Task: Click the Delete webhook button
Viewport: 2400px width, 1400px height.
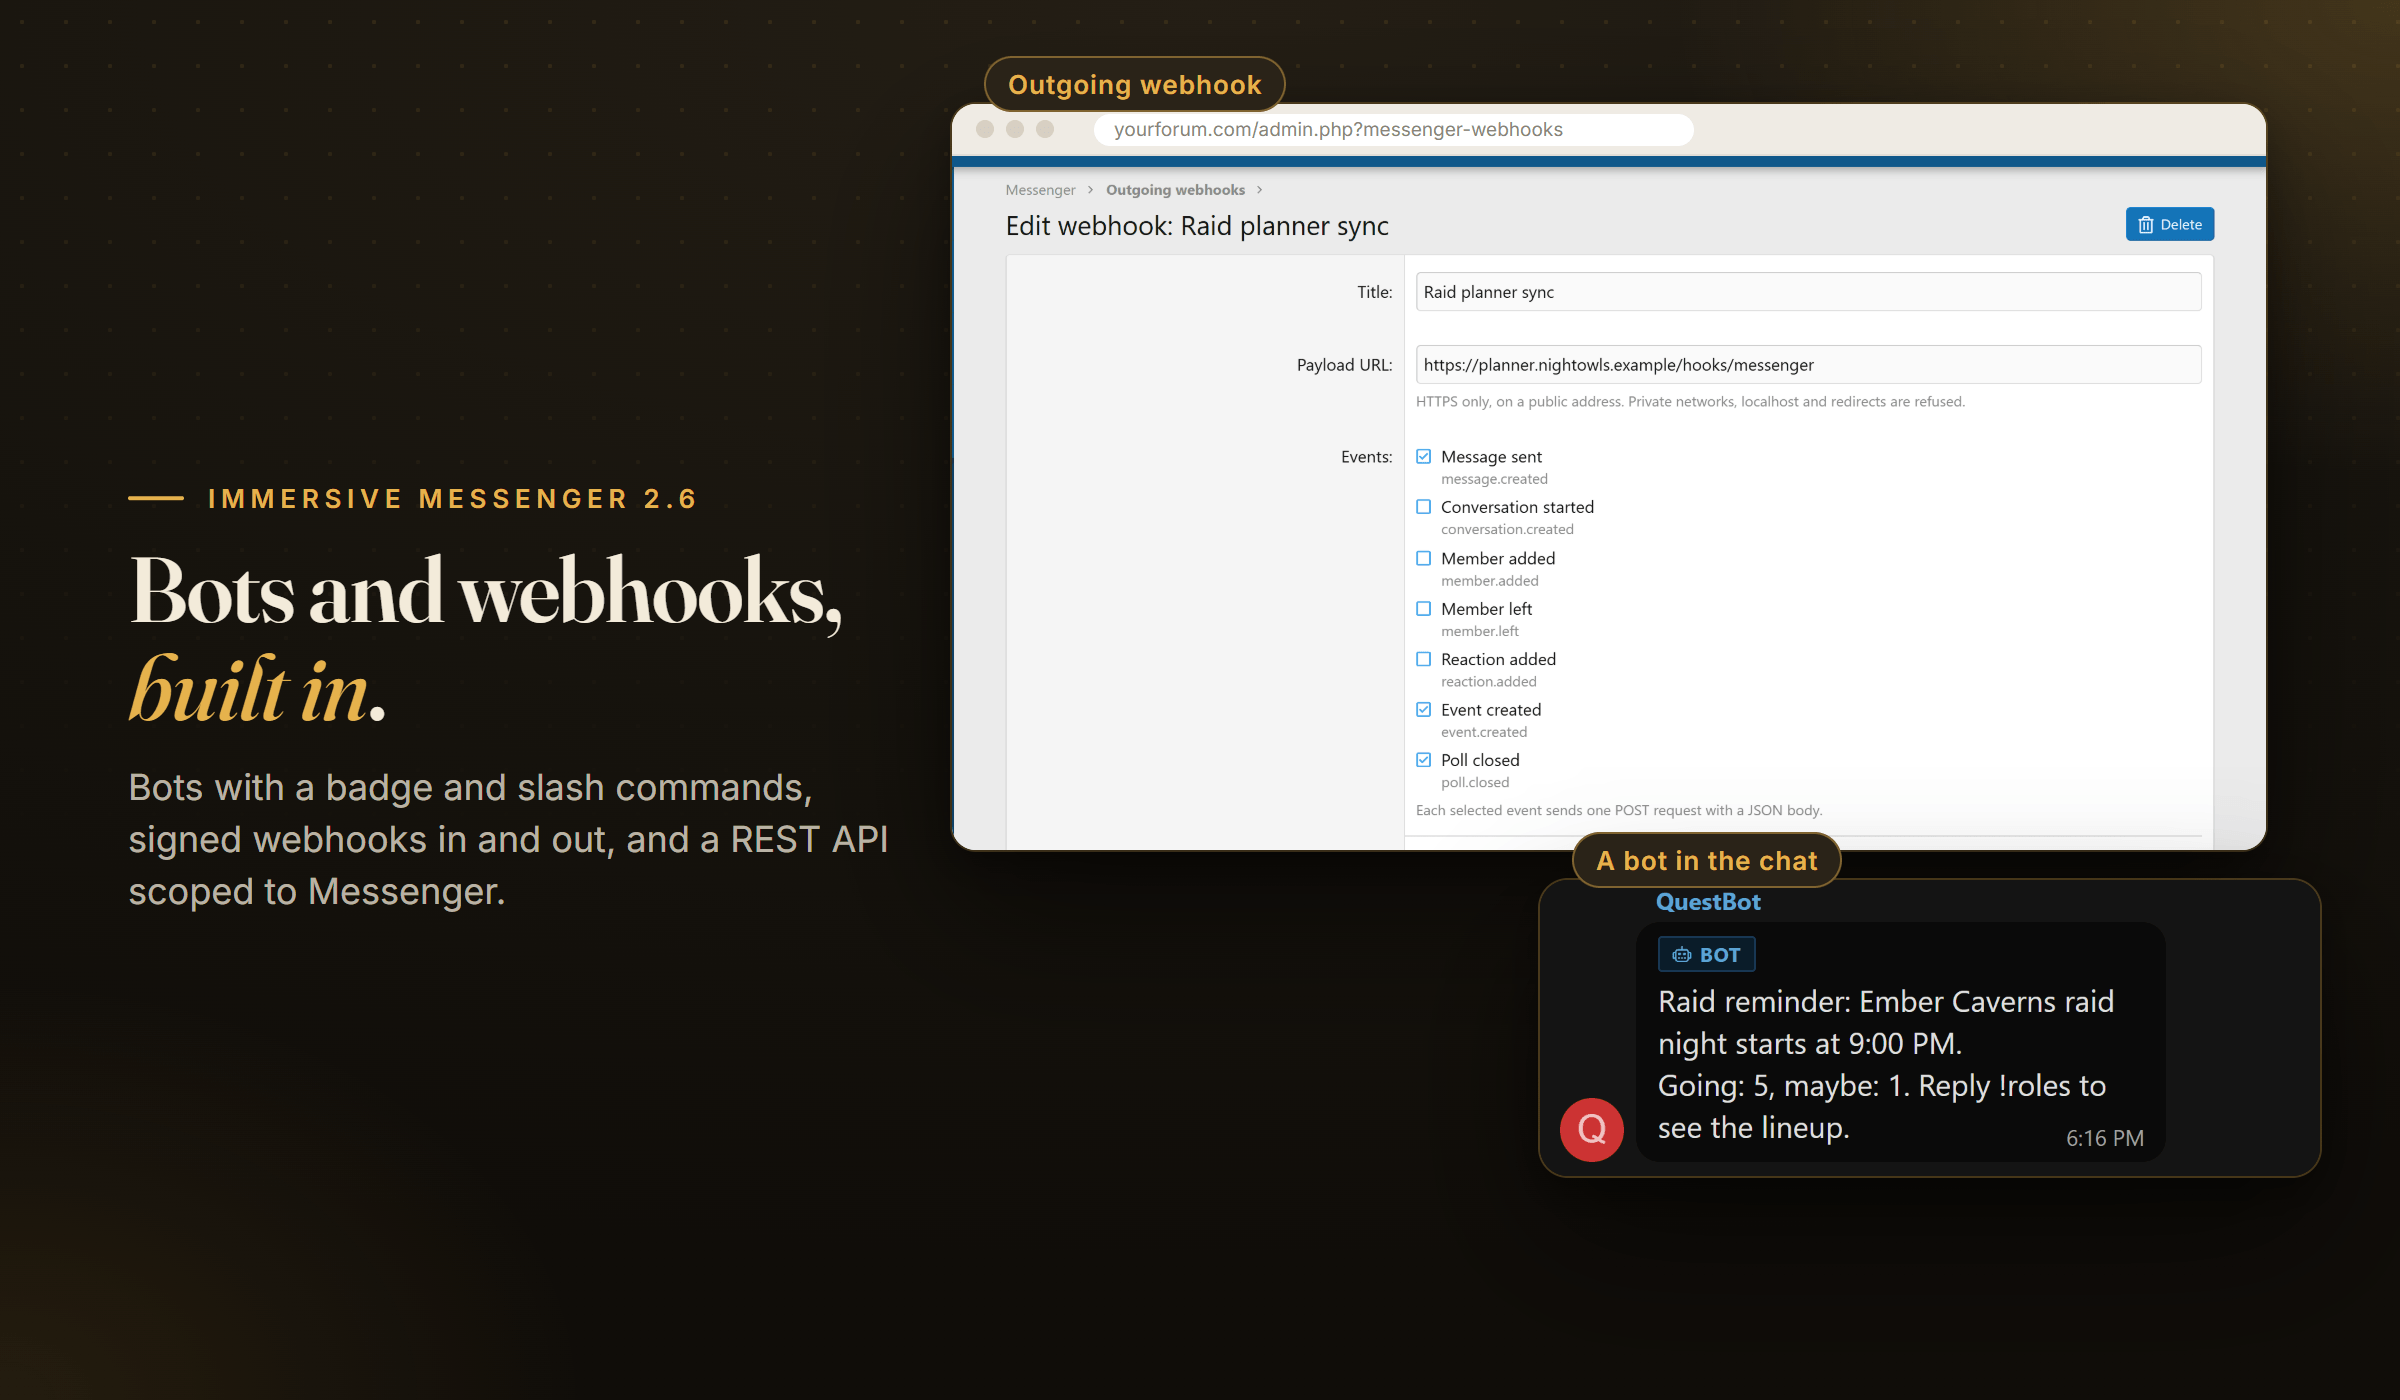Action: coord(2169,225)
